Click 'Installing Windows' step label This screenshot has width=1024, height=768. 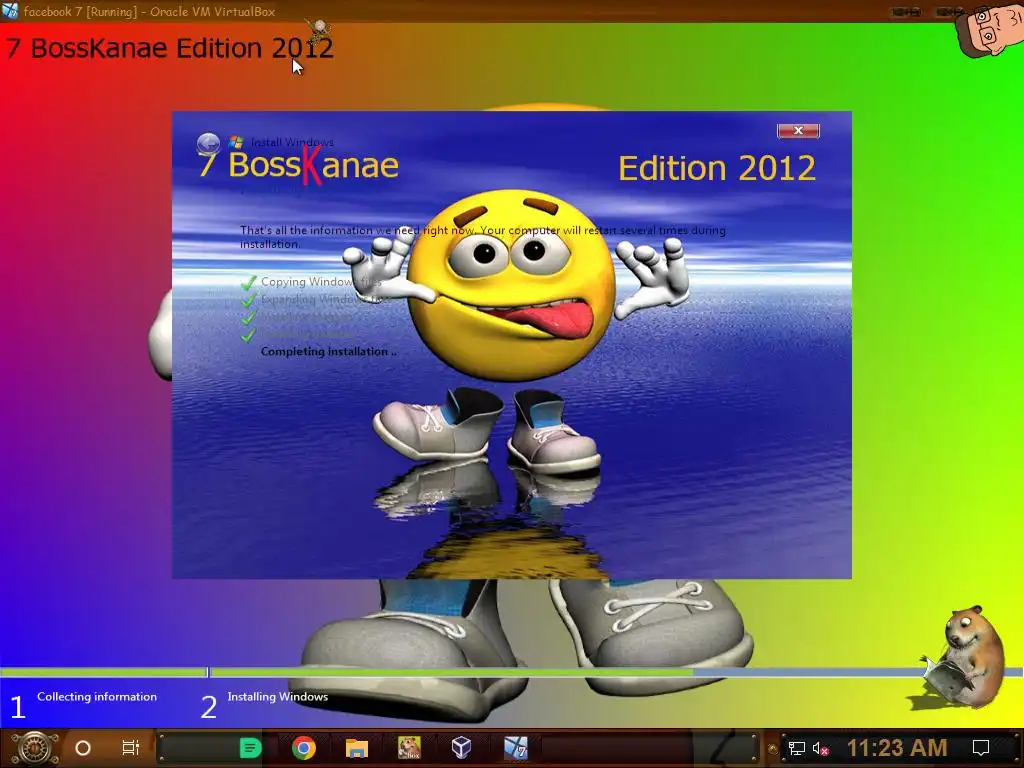point(278,697)
